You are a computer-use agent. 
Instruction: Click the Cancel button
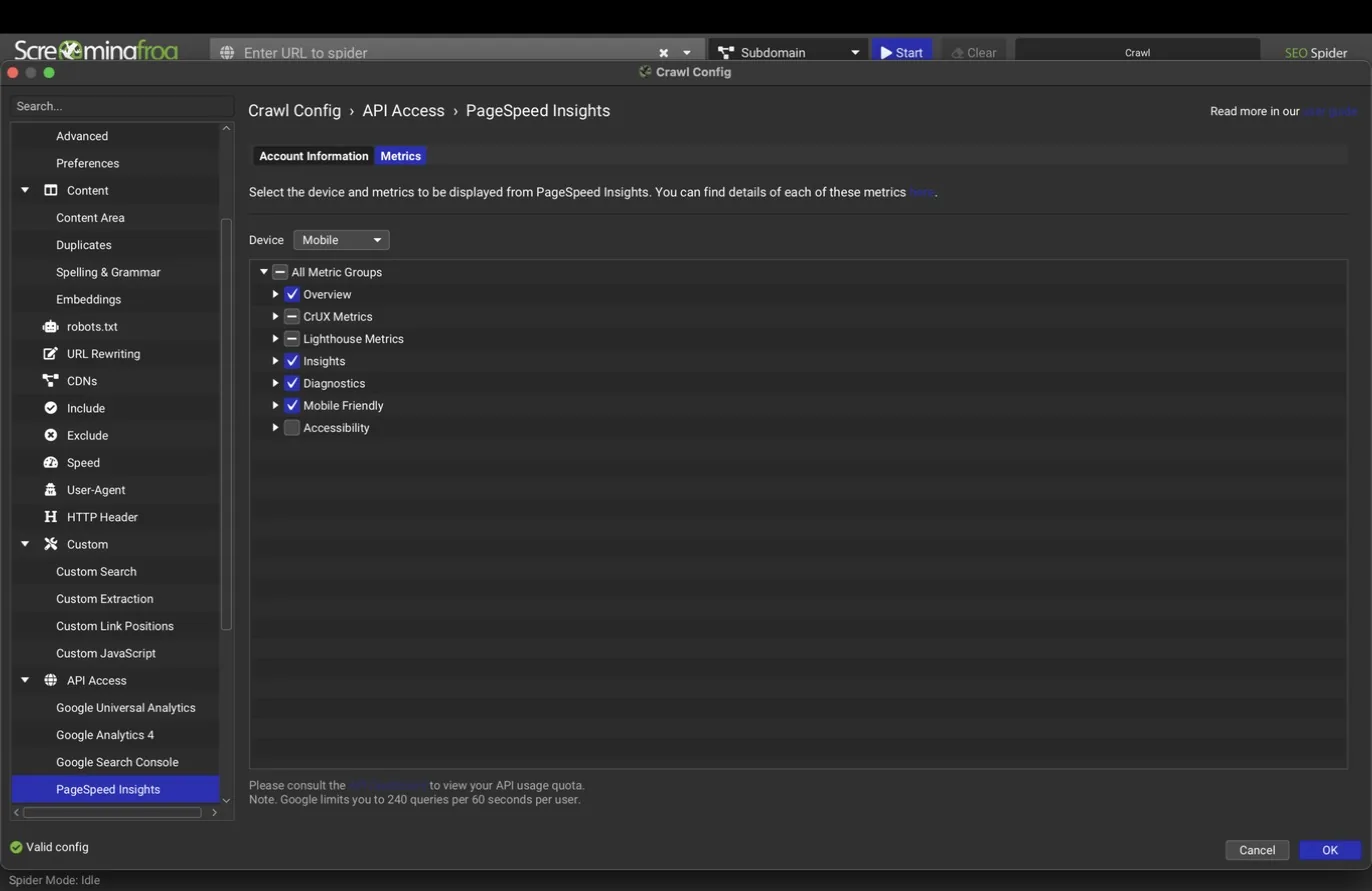coord(1257,850)
